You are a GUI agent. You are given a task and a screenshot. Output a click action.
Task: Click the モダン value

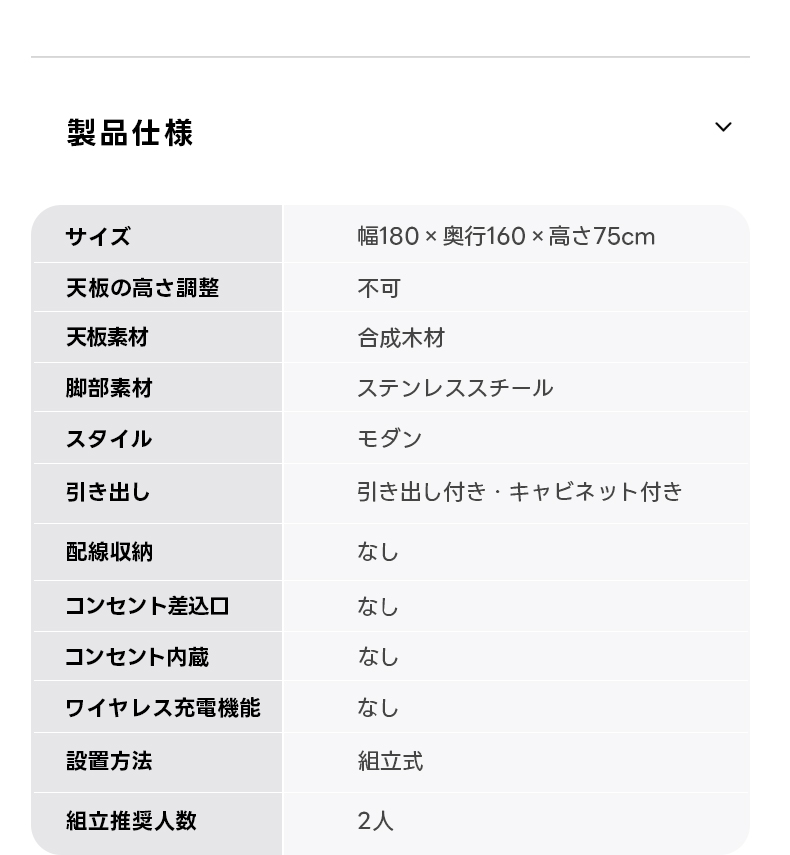(390, 439)
